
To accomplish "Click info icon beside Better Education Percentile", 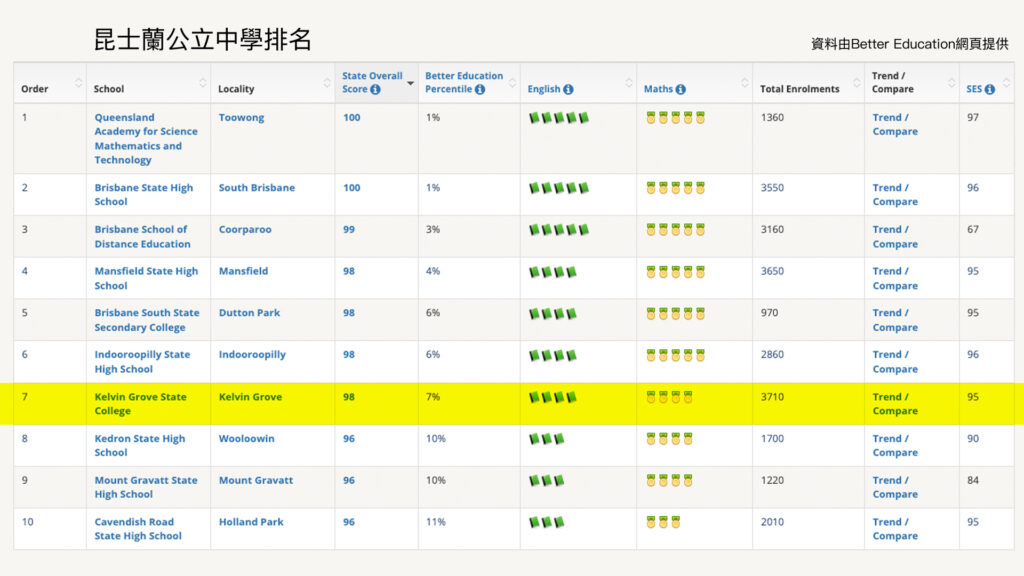I will coord(480,89).
